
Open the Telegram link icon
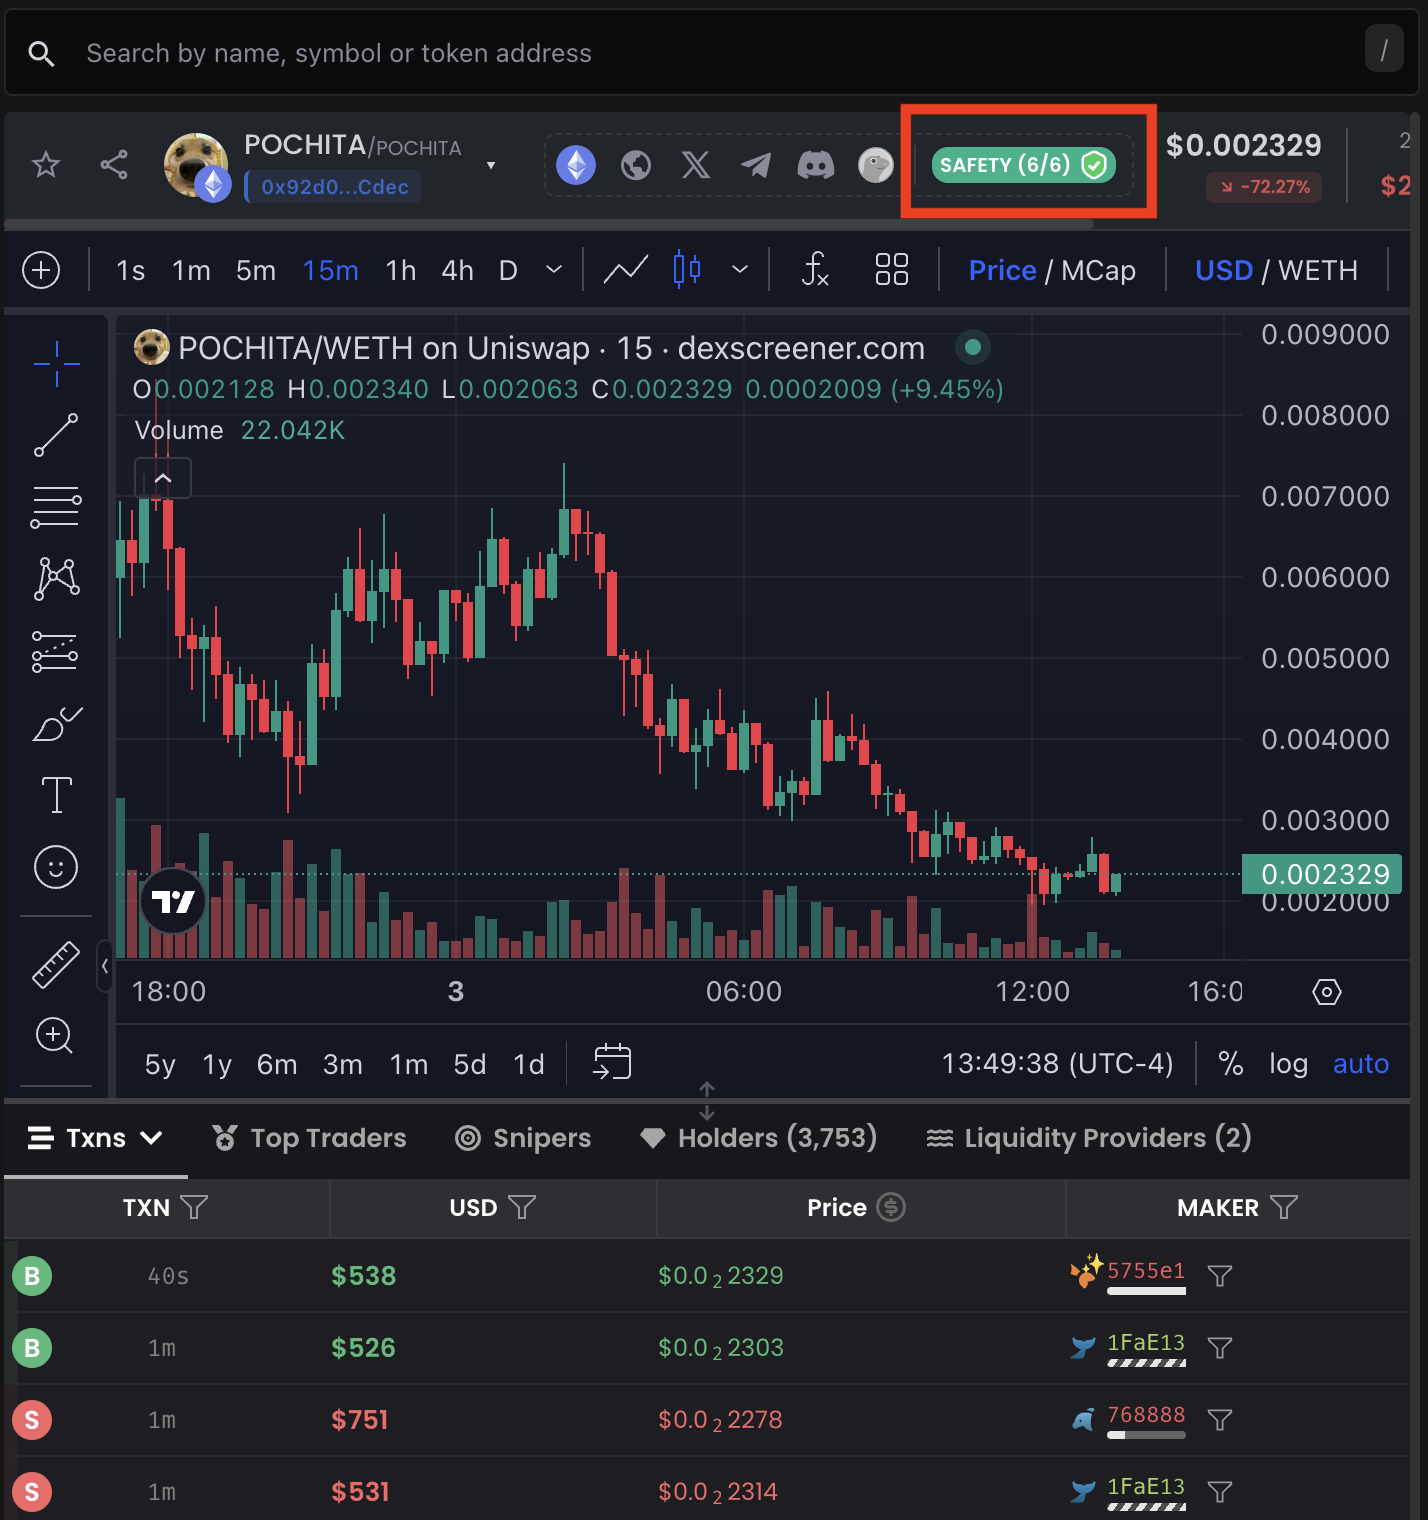click(x=756, y=165)
